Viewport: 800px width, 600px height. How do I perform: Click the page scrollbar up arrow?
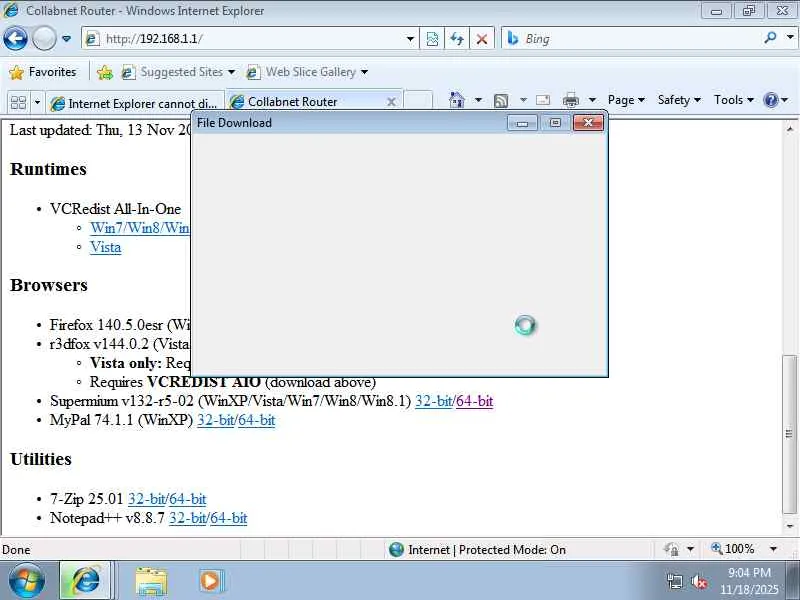click(790, 129)
